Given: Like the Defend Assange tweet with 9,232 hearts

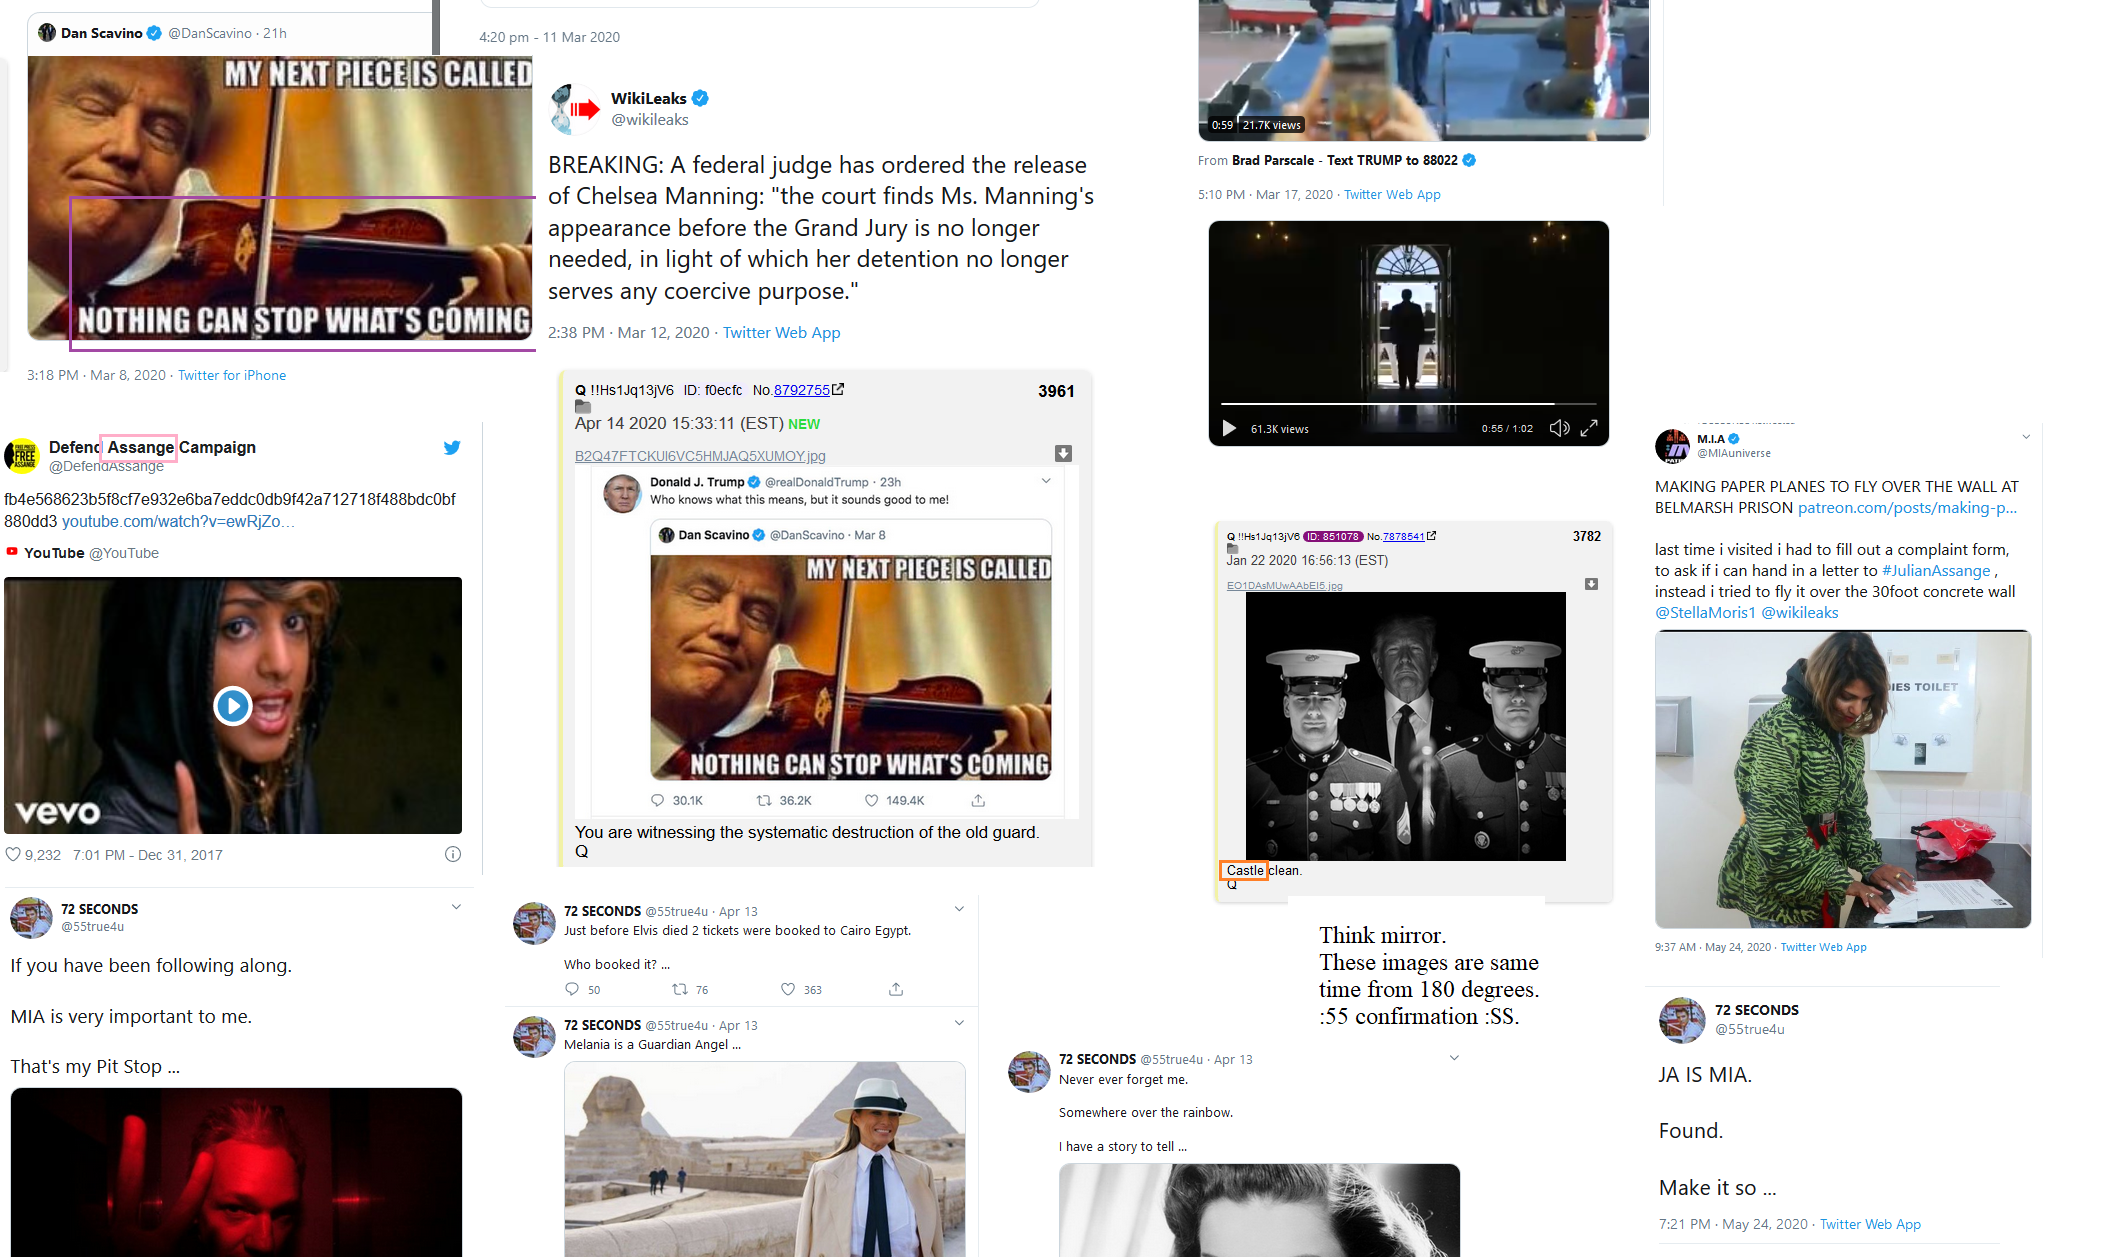Looking at the screenshot, I should (13, 855).
